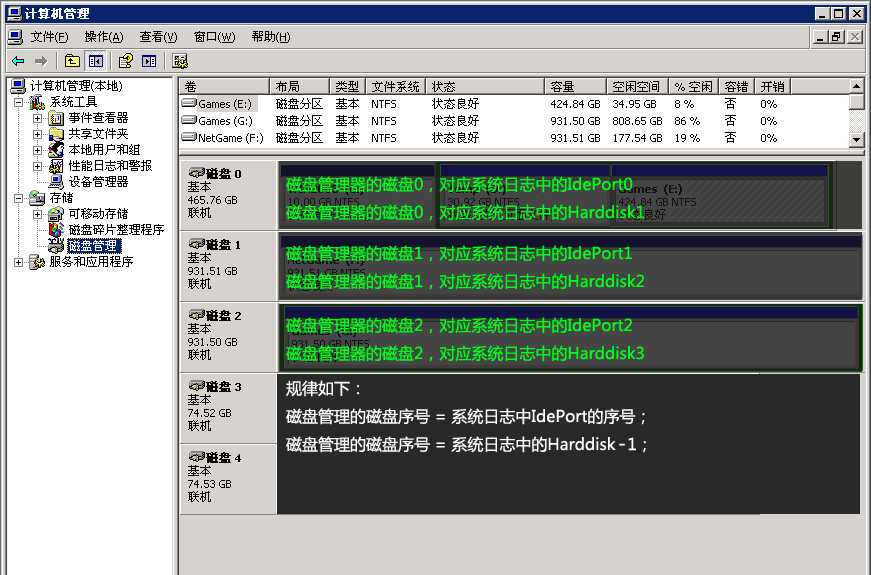Collapse the 系统工具 node
871x575 pixels.
tap(18, 102)
